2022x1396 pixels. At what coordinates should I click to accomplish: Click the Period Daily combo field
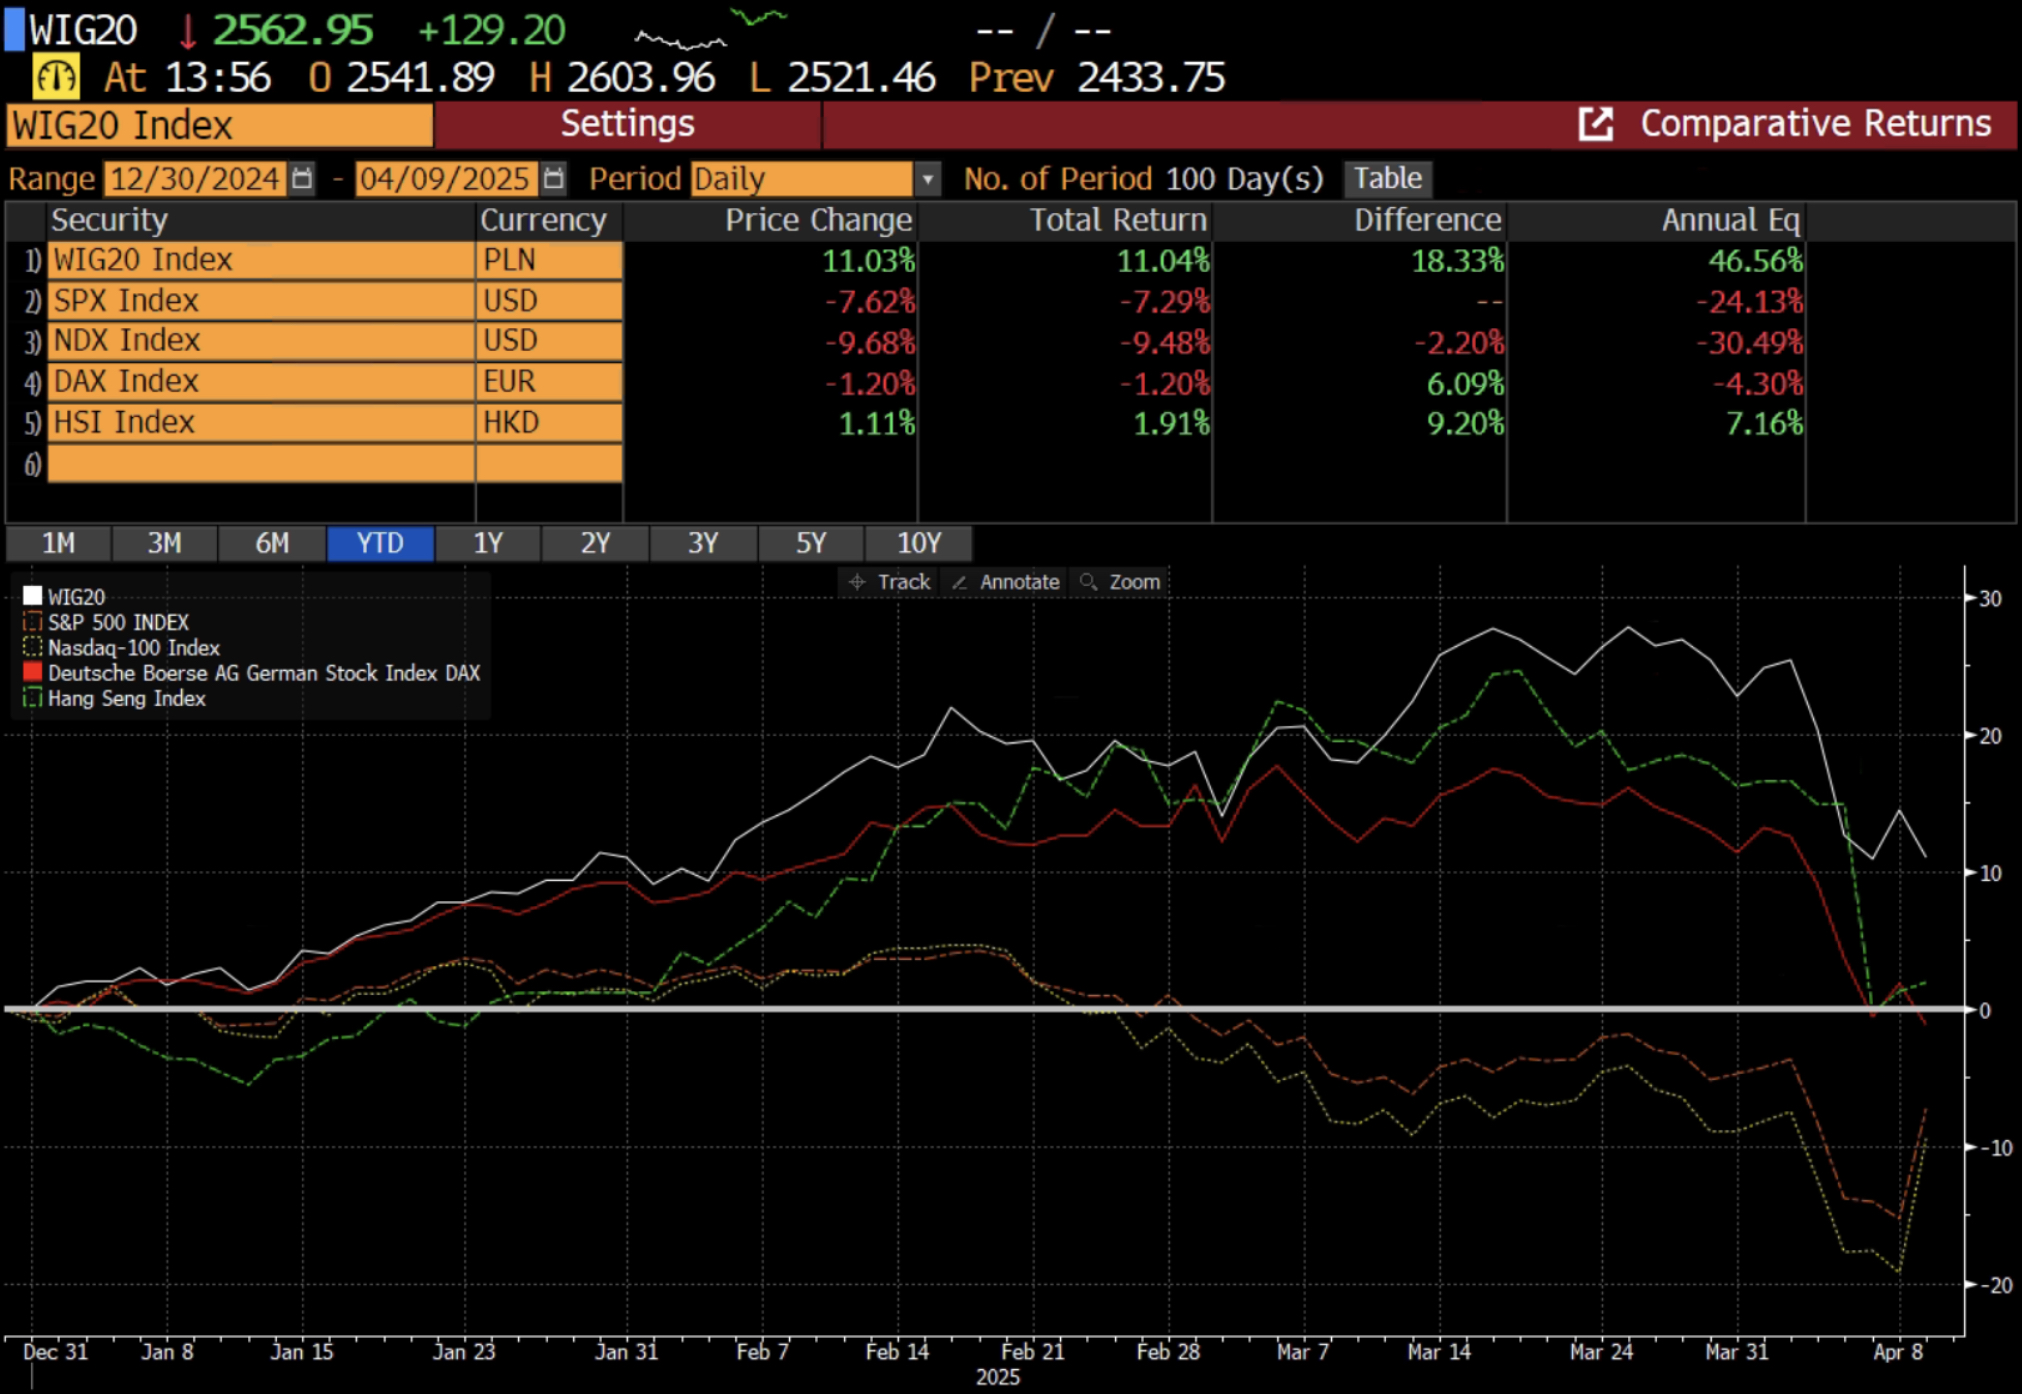[800, 179]
